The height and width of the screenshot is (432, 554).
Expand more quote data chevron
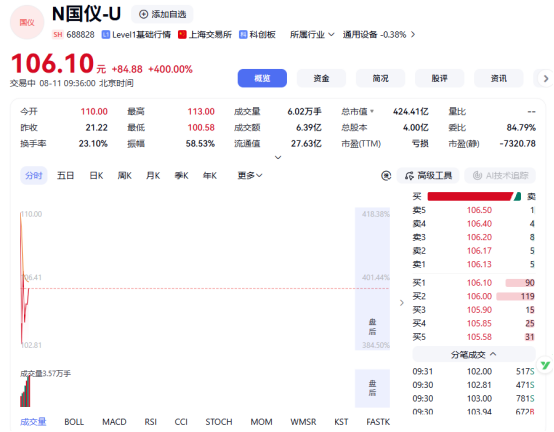pos(278,157)
